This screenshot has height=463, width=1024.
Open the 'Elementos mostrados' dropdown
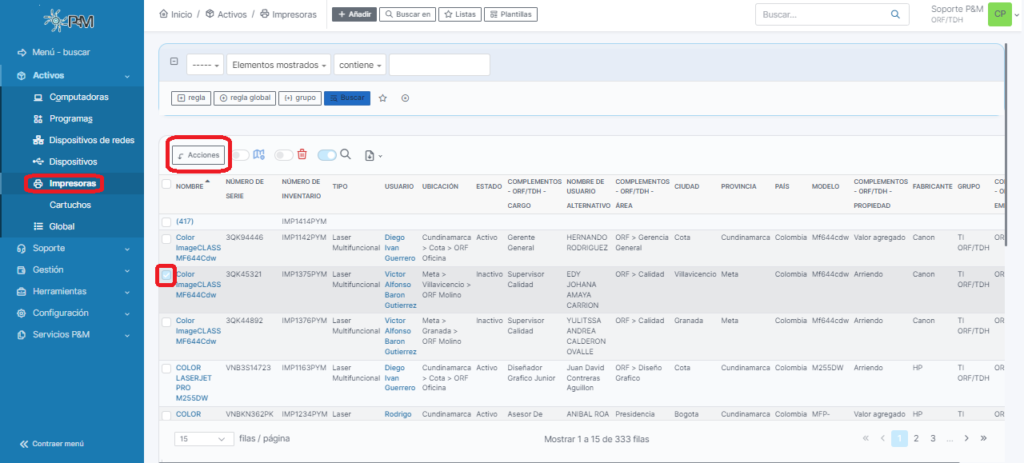tap(279, 65)
